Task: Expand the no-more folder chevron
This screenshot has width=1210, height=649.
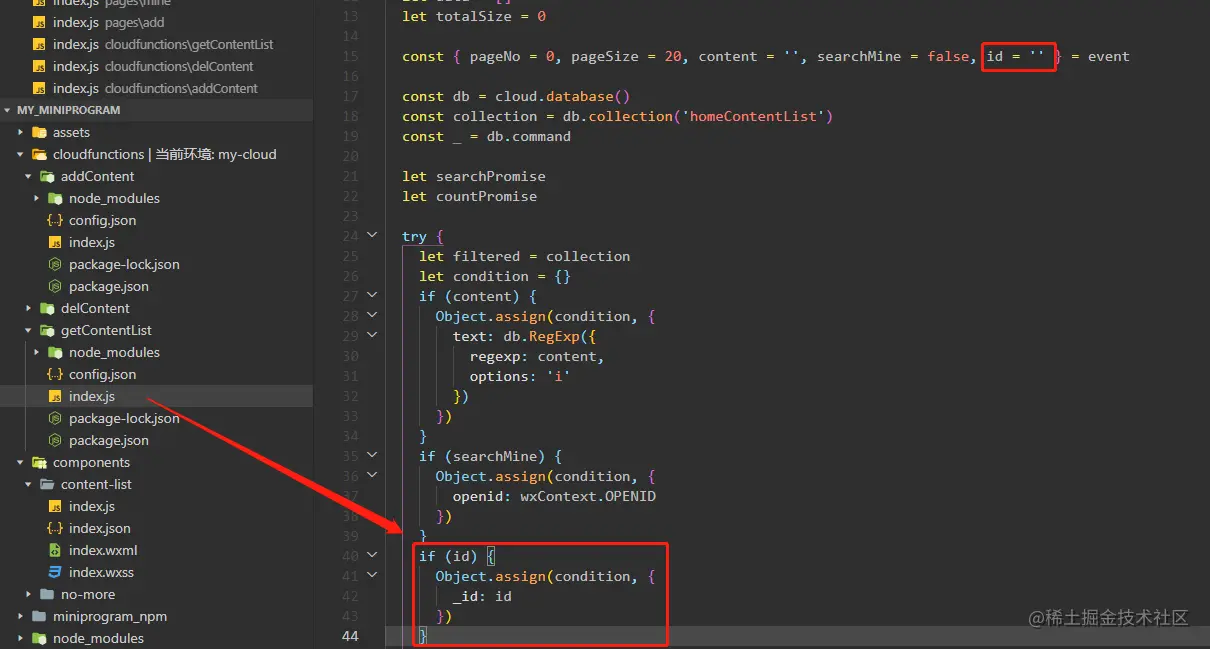Action: pos(29,594)
